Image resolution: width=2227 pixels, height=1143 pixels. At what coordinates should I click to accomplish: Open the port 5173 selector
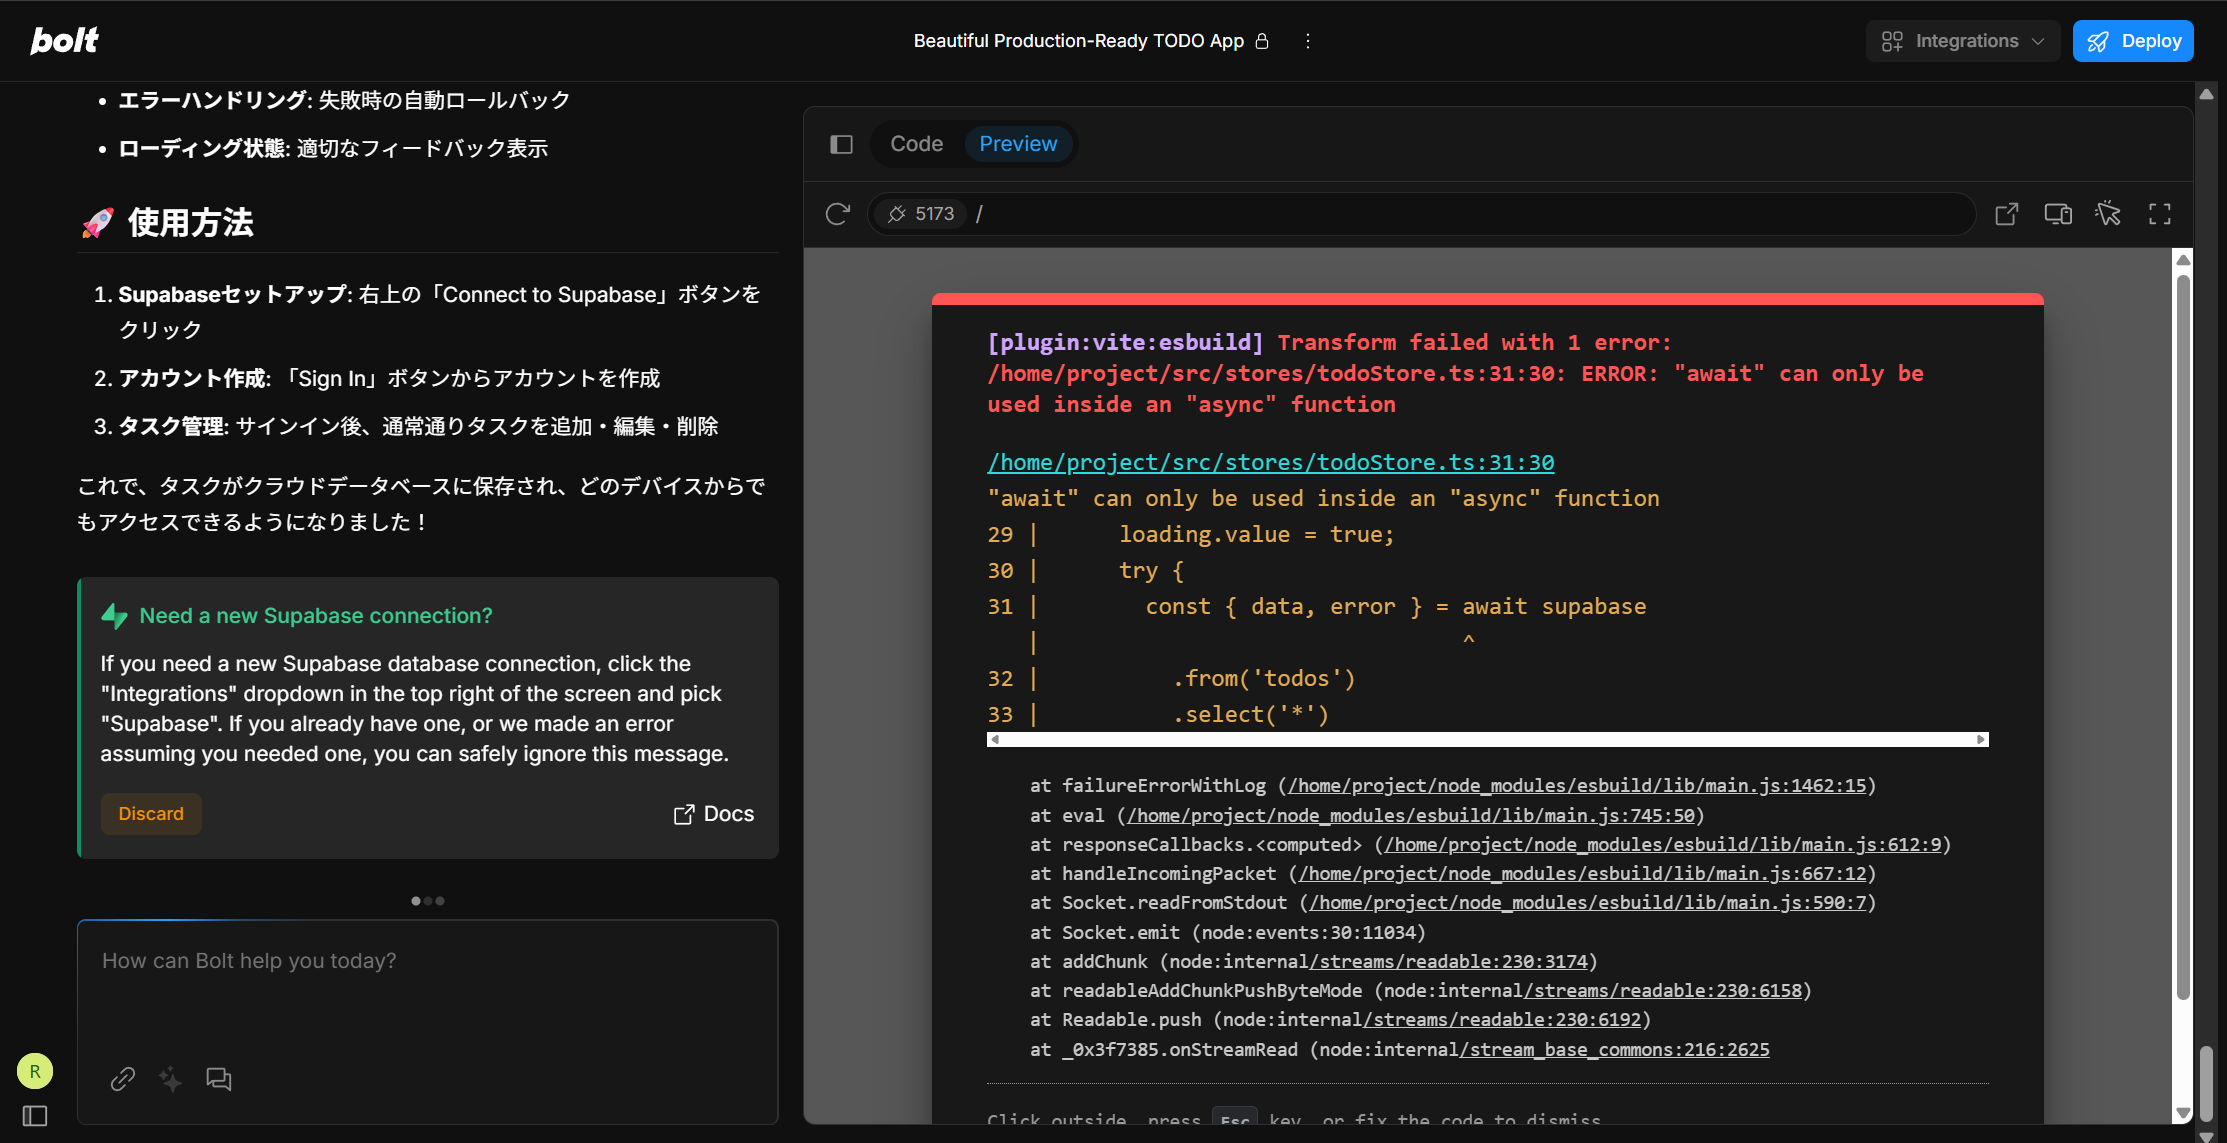point(921,214)
